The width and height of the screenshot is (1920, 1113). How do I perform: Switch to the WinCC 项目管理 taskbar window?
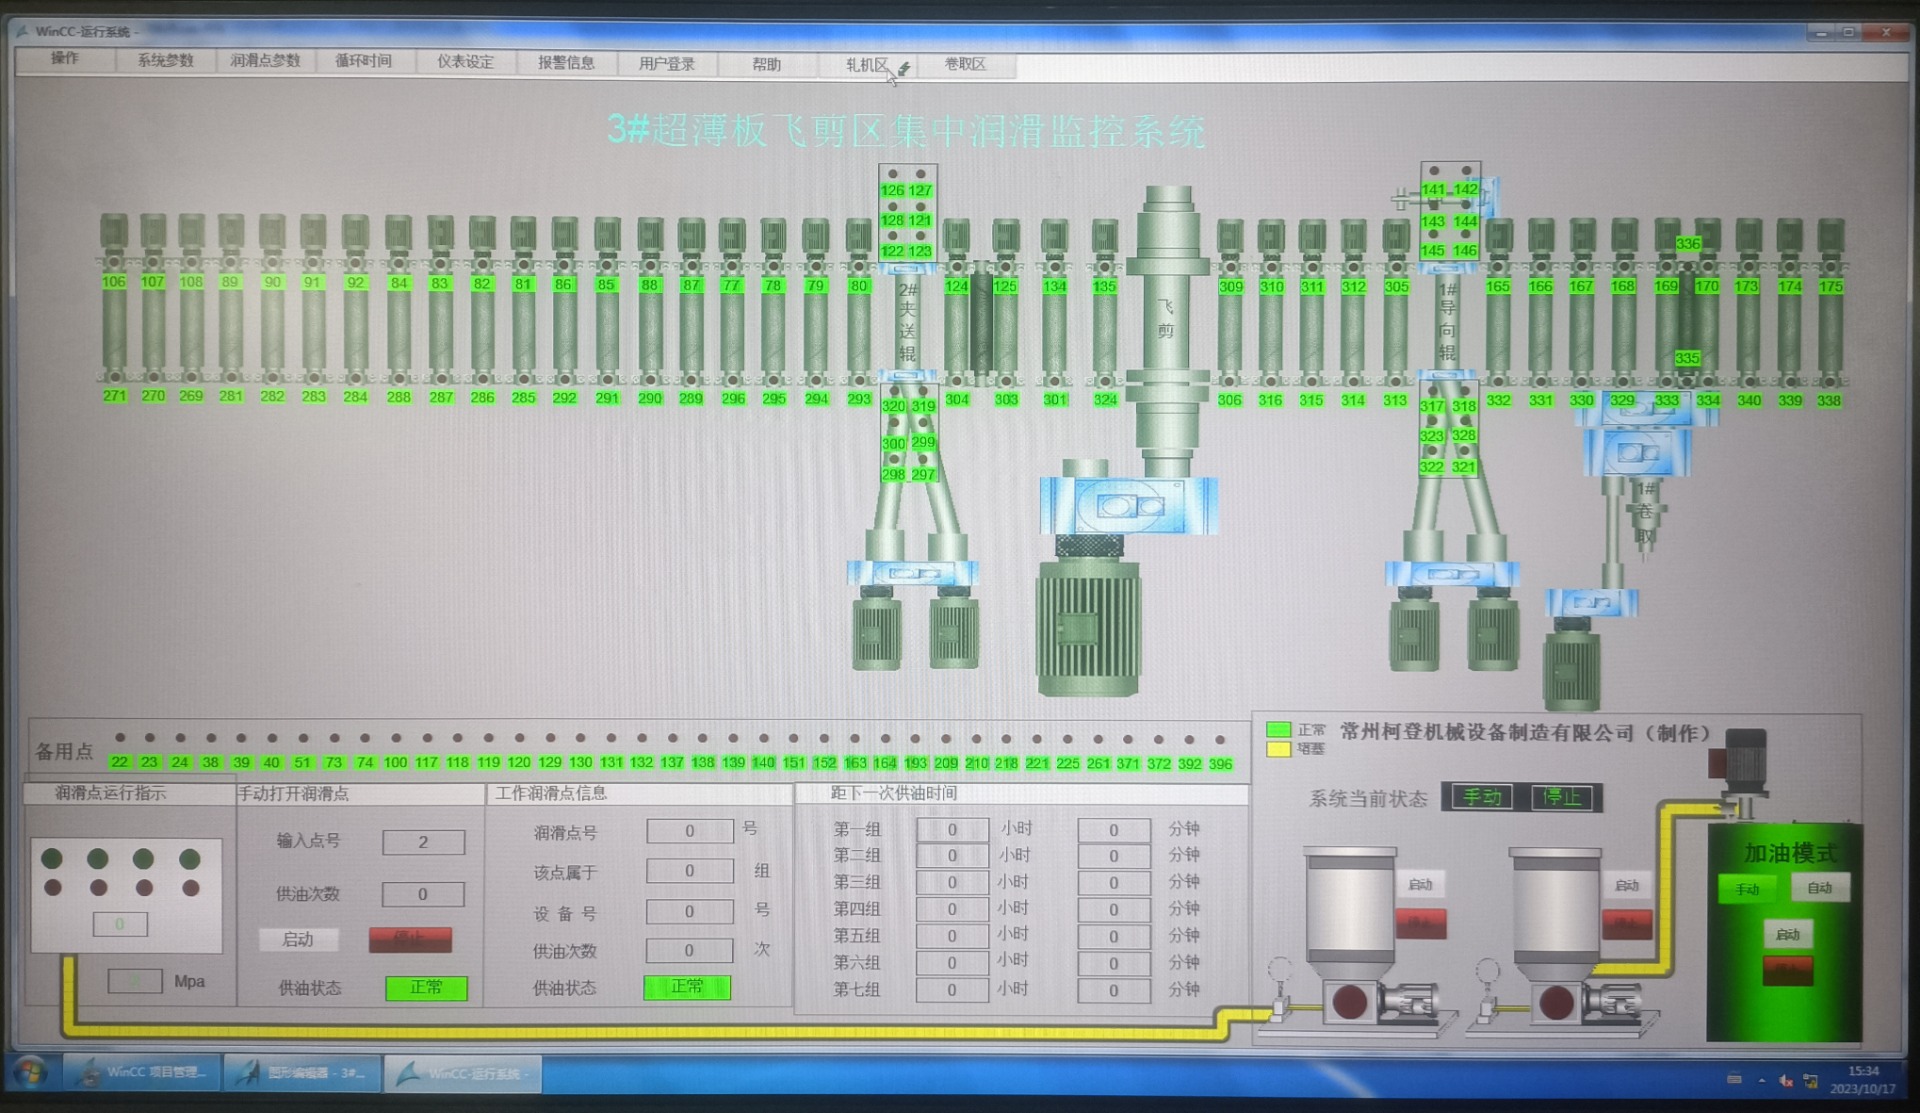coord(143,1073)
